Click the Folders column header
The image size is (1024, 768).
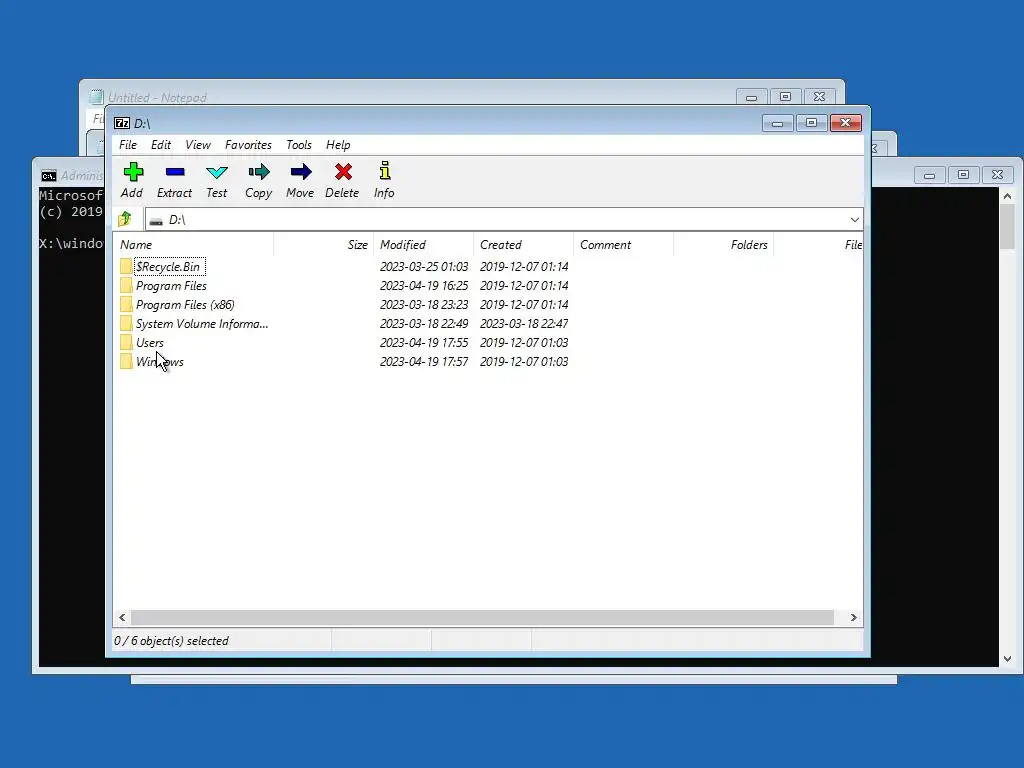click(x=723, y=245)
